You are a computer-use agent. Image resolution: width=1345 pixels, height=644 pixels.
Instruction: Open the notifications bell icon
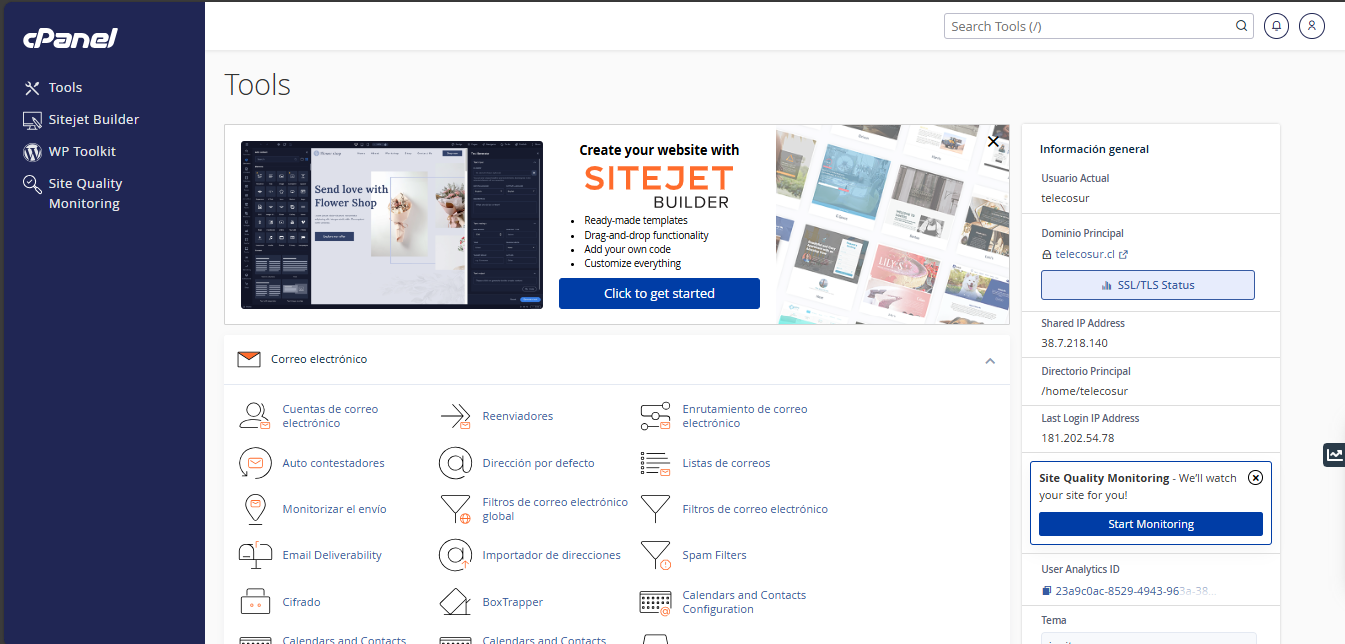pos(1276,26)
